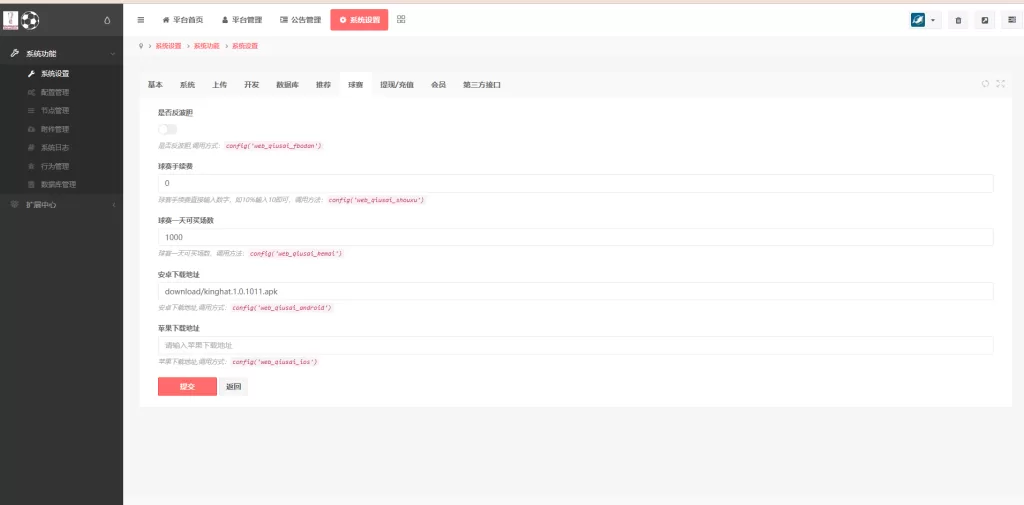Click the 苹果下载地址 input field
Screen dimensions: 1024x505
click(x=575, y=346)
